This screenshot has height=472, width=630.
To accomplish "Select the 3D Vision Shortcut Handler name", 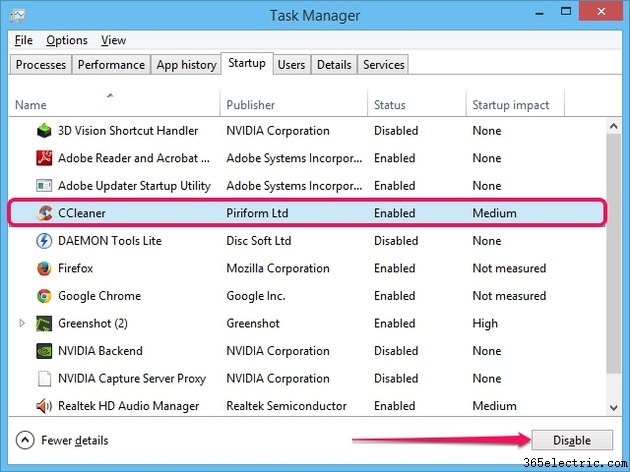I will pyautogui.click(x=128, y=131).
